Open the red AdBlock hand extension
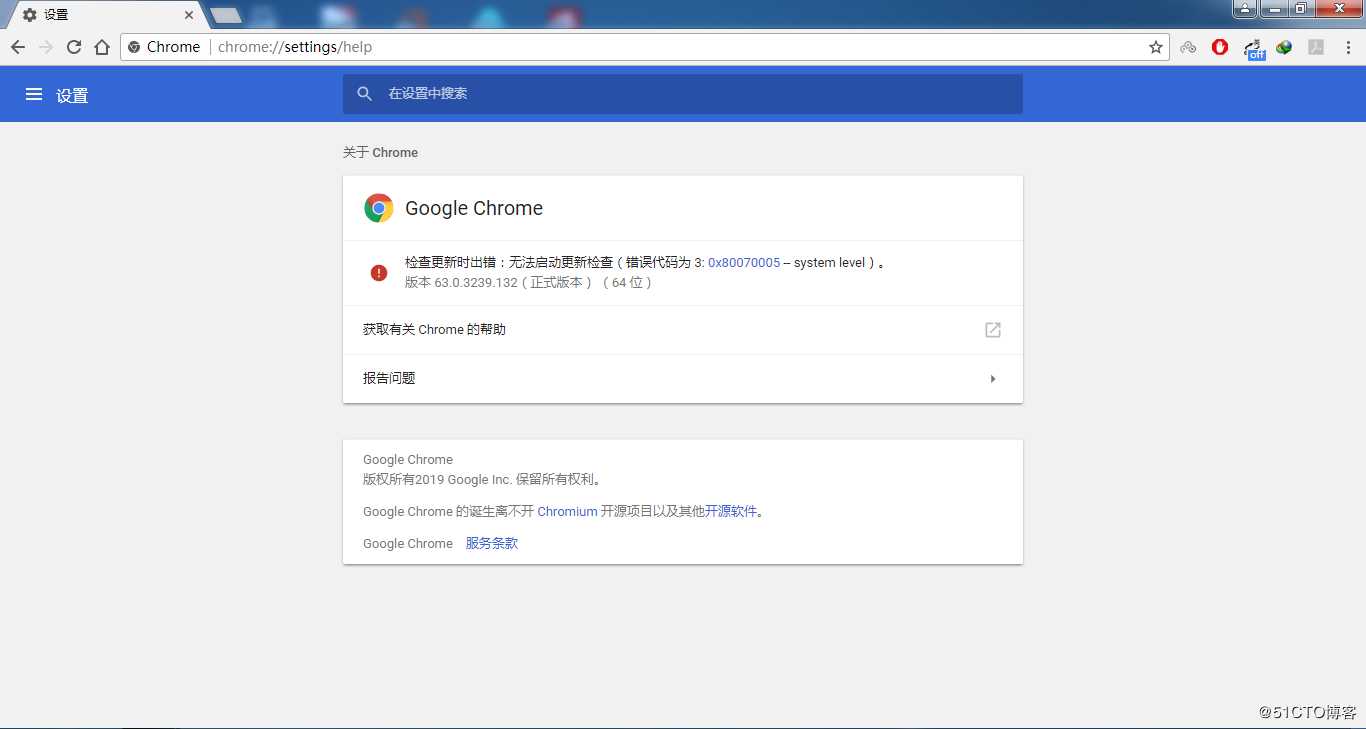Viewport: 1366px width, 729px height. coord(1220,47)
